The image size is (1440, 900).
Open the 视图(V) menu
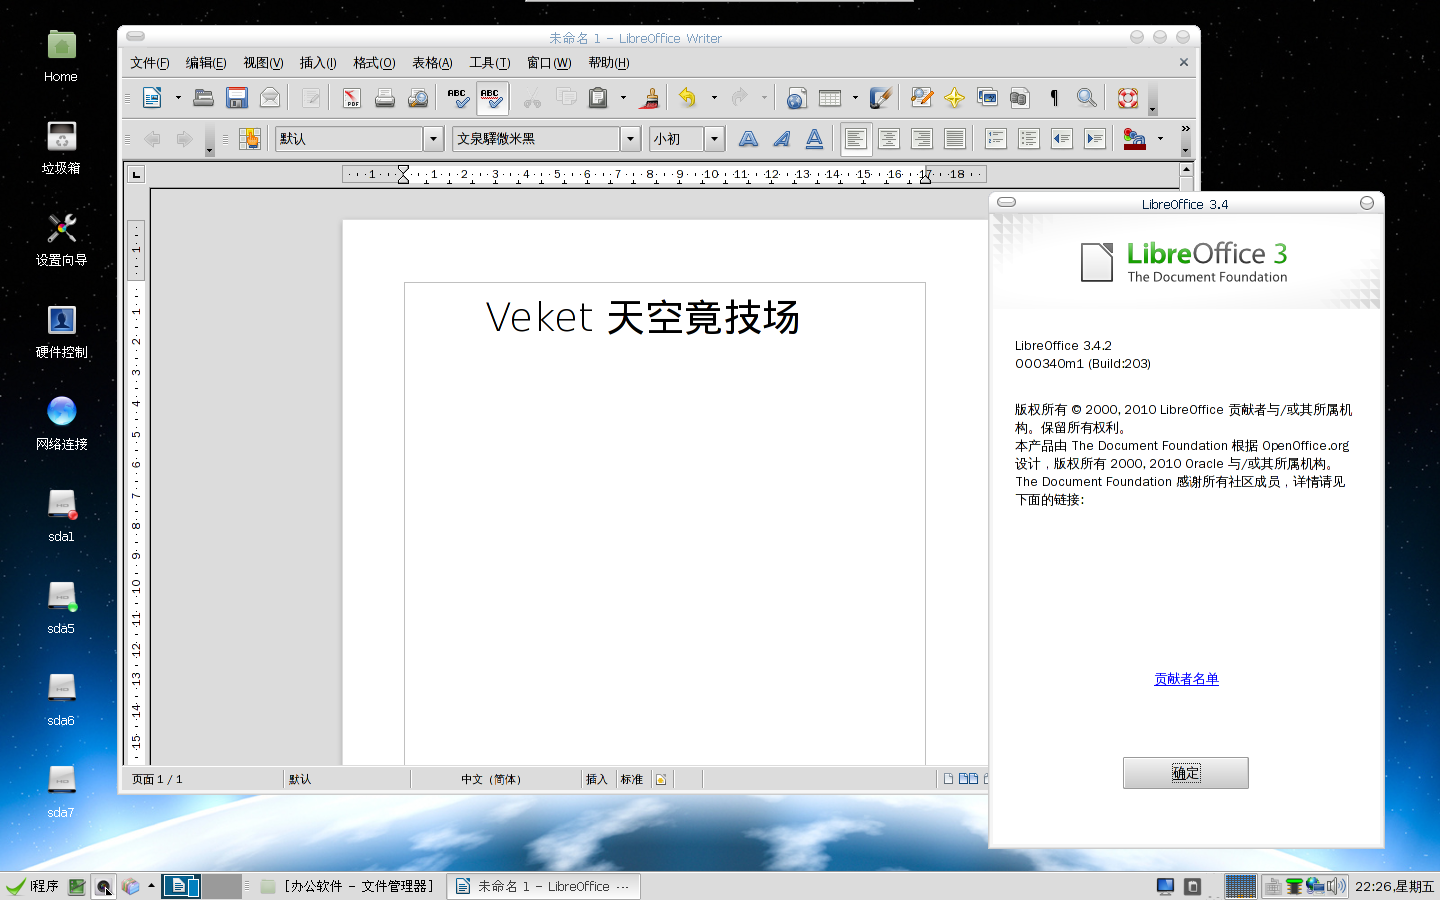[263, 63]
